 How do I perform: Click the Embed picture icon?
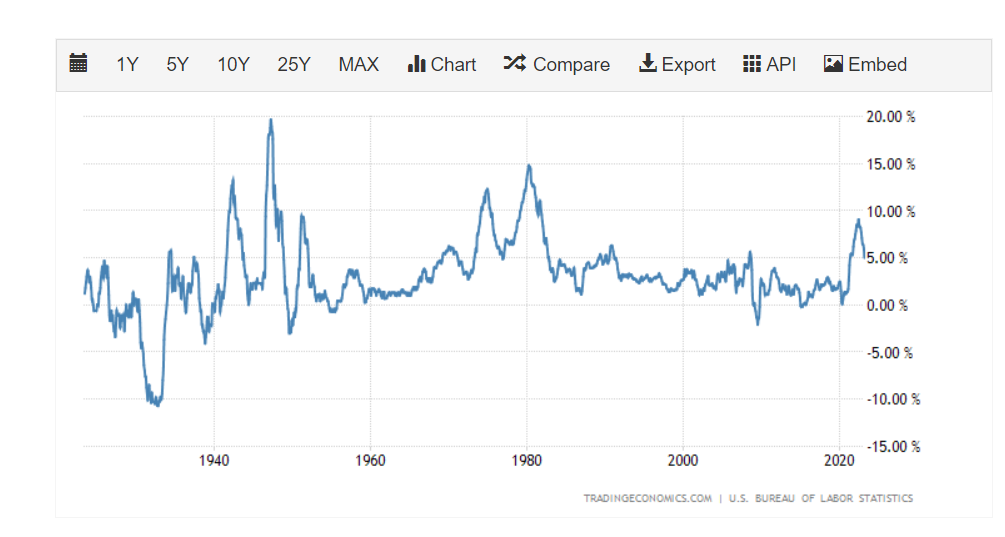833,63
